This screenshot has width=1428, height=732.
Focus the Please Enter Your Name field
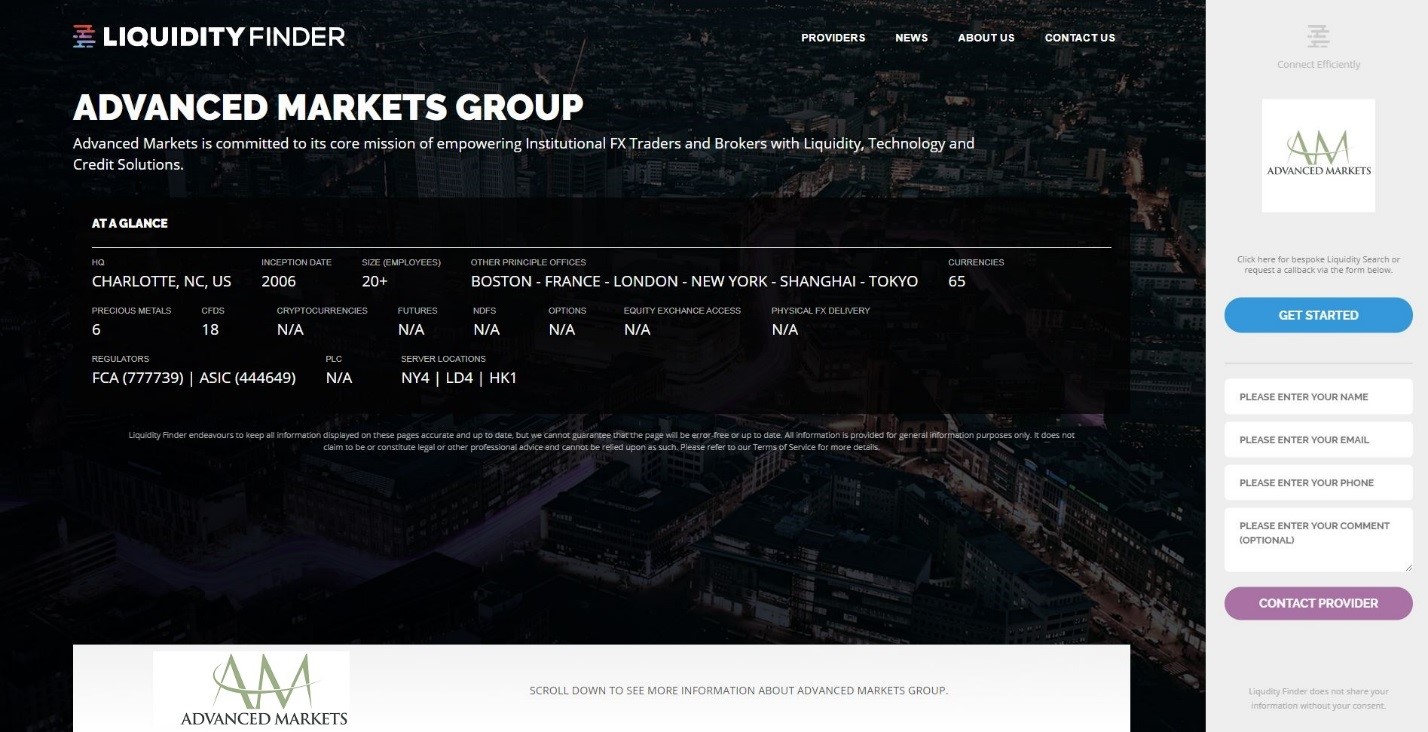point(1318,397)
